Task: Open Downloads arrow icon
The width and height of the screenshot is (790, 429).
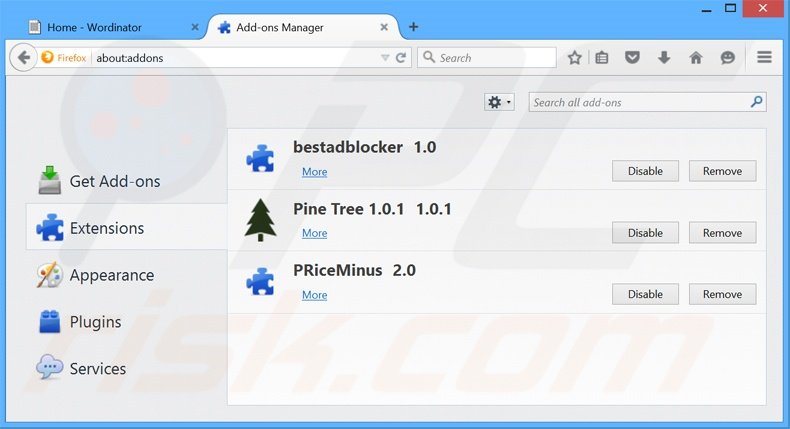Action: click(664, 57)
